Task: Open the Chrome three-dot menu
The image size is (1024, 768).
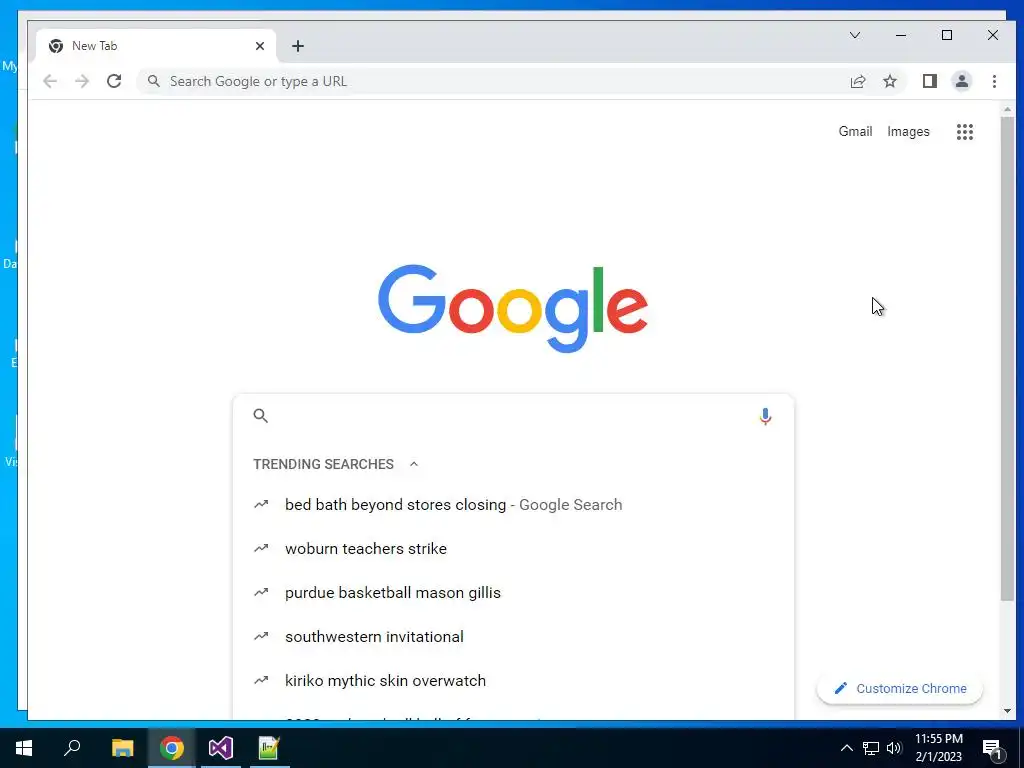Action: click(x=994, y=81)
